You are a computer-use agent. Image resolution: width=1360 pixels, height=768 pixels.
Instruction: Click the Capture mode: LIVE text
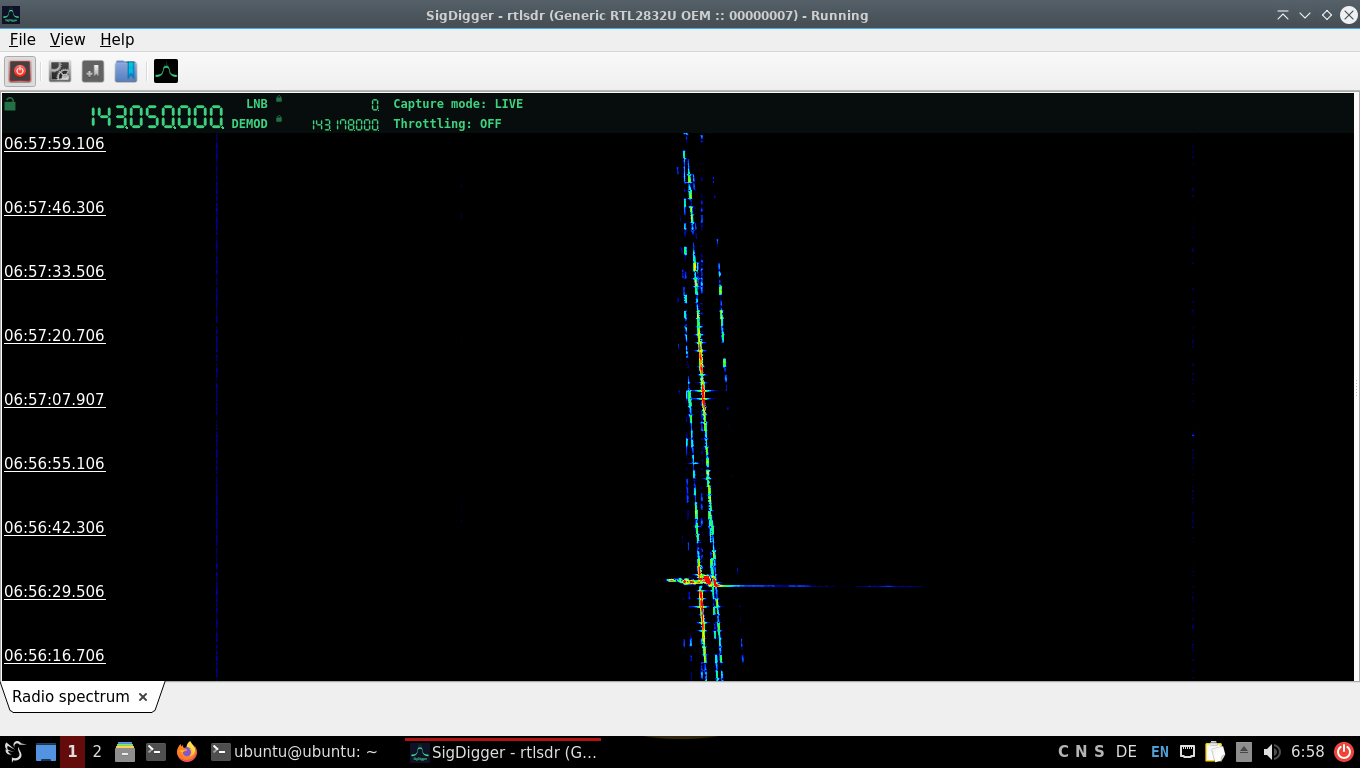coord(458,104)
